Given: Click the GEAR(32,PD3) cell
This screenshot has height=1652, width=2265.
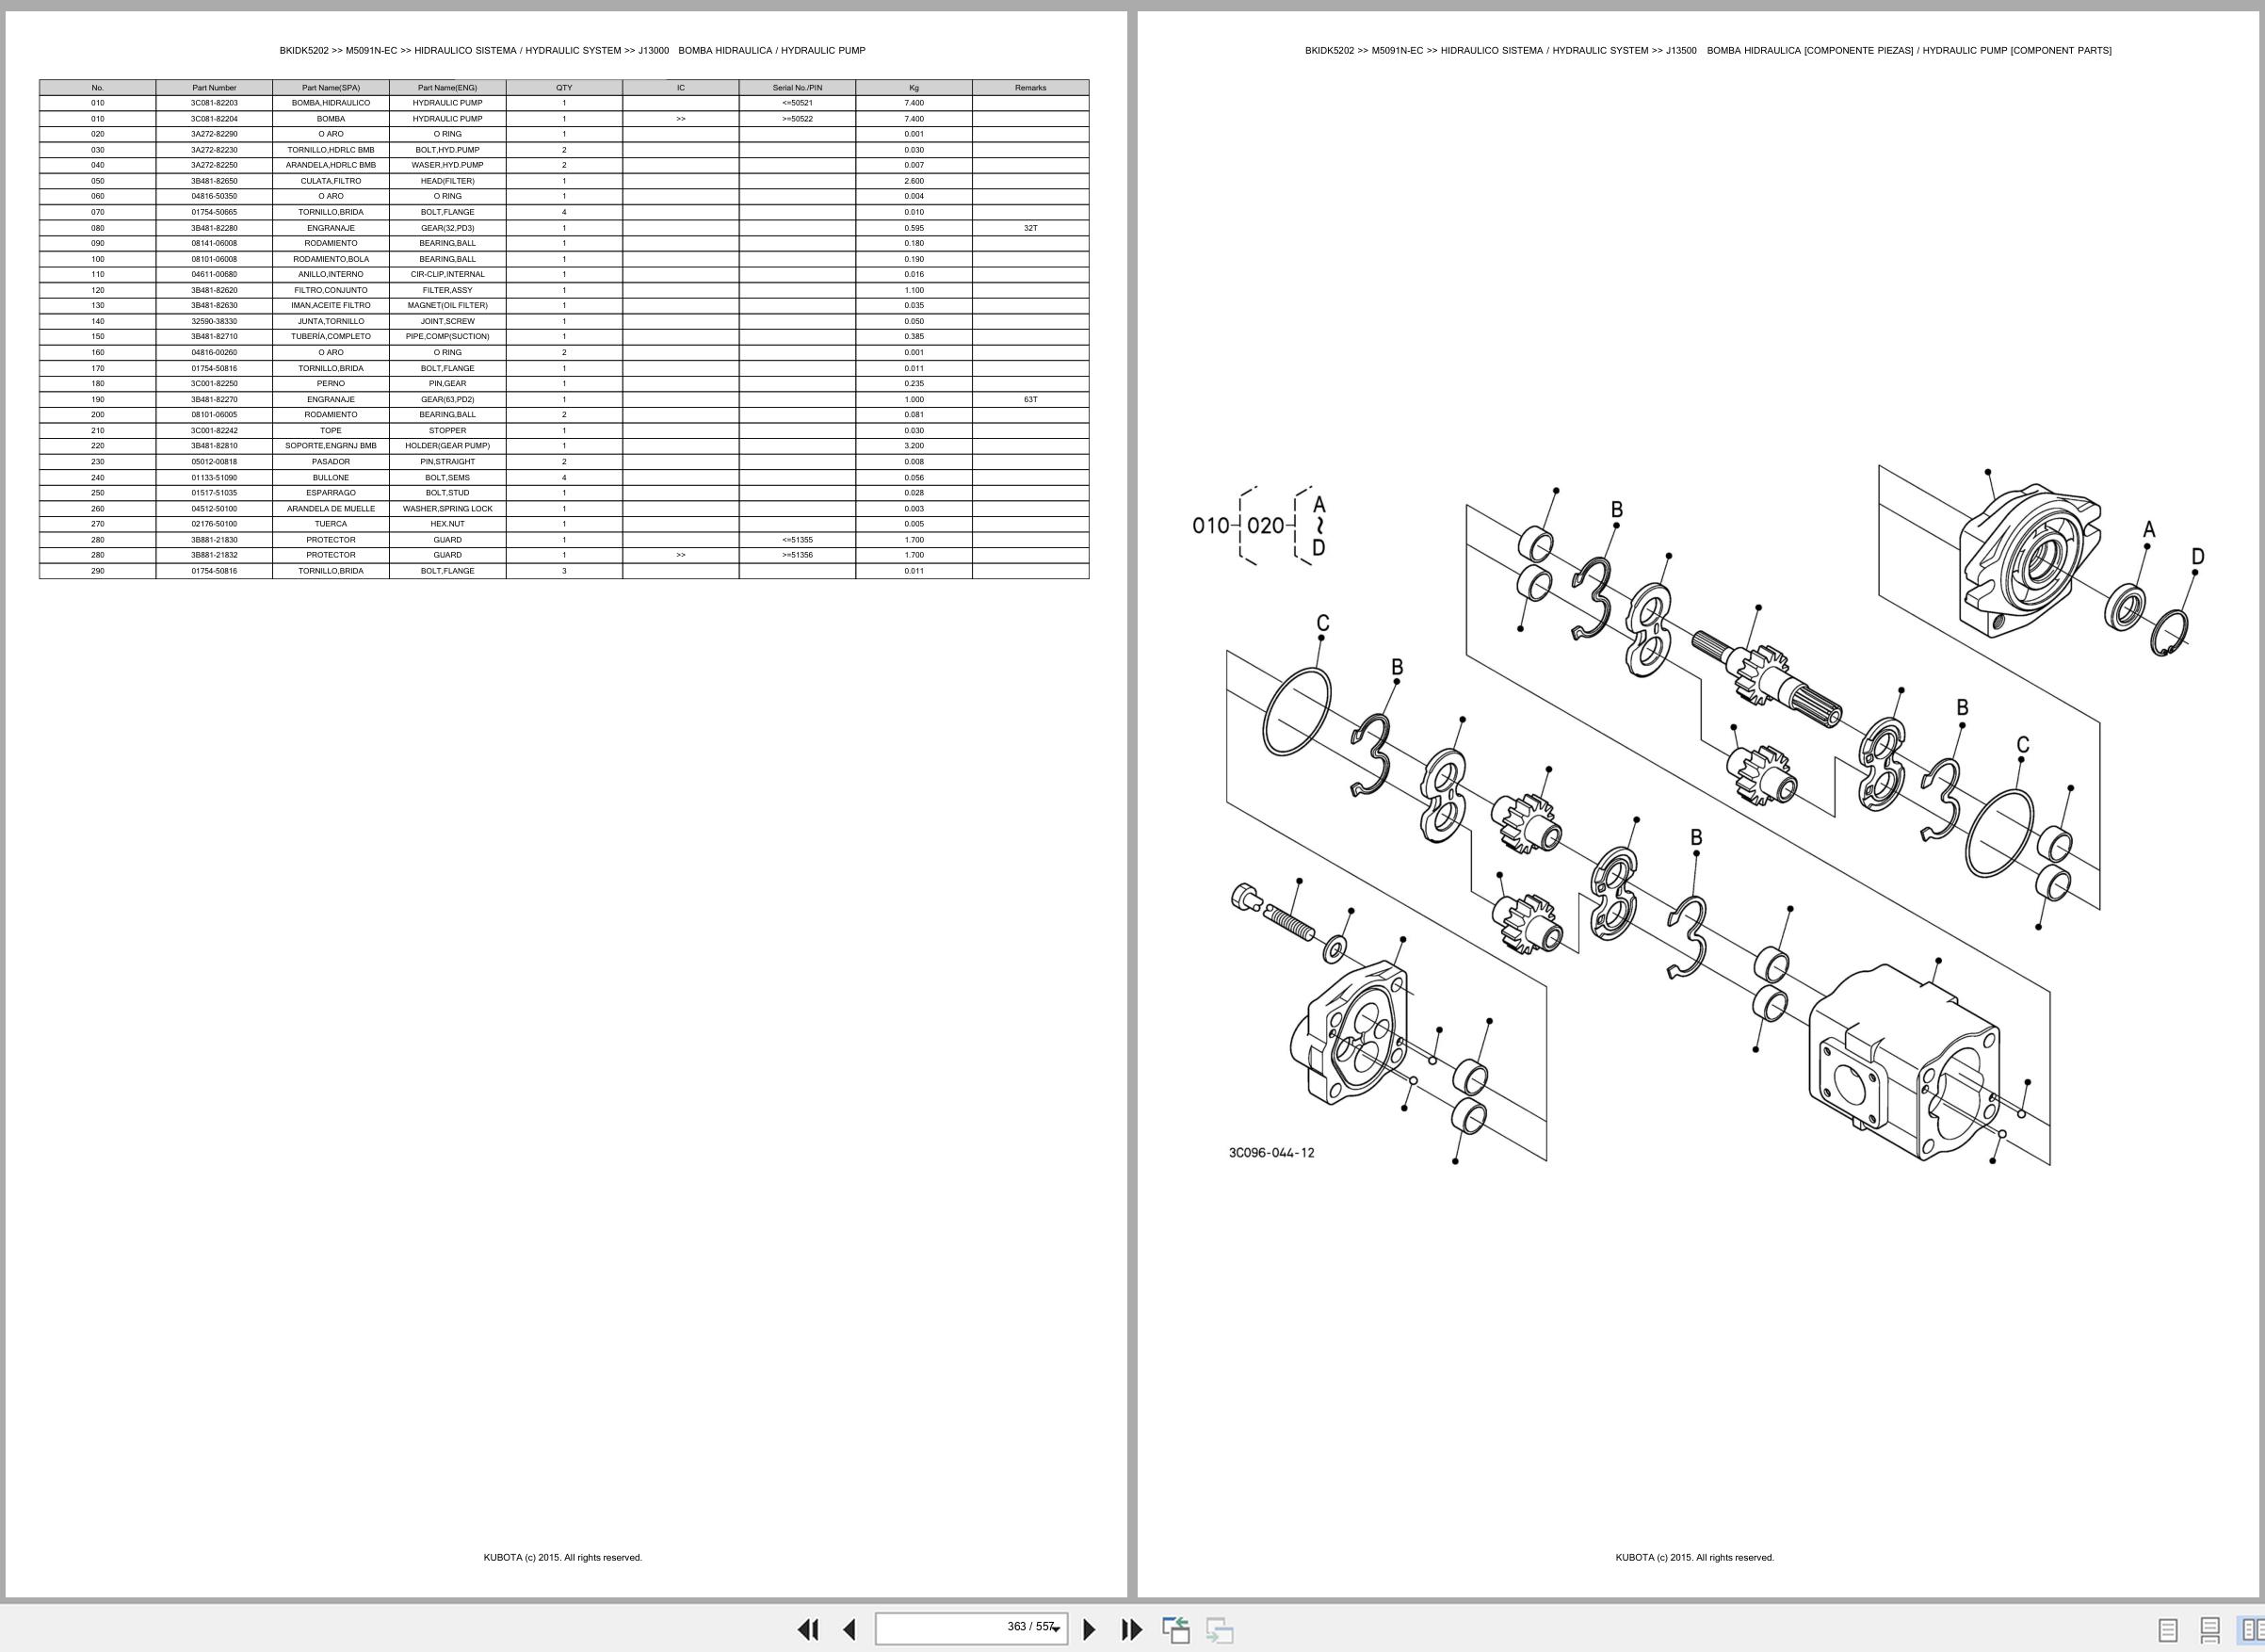Looking at the screenshot, I should [x=447, y=228].
